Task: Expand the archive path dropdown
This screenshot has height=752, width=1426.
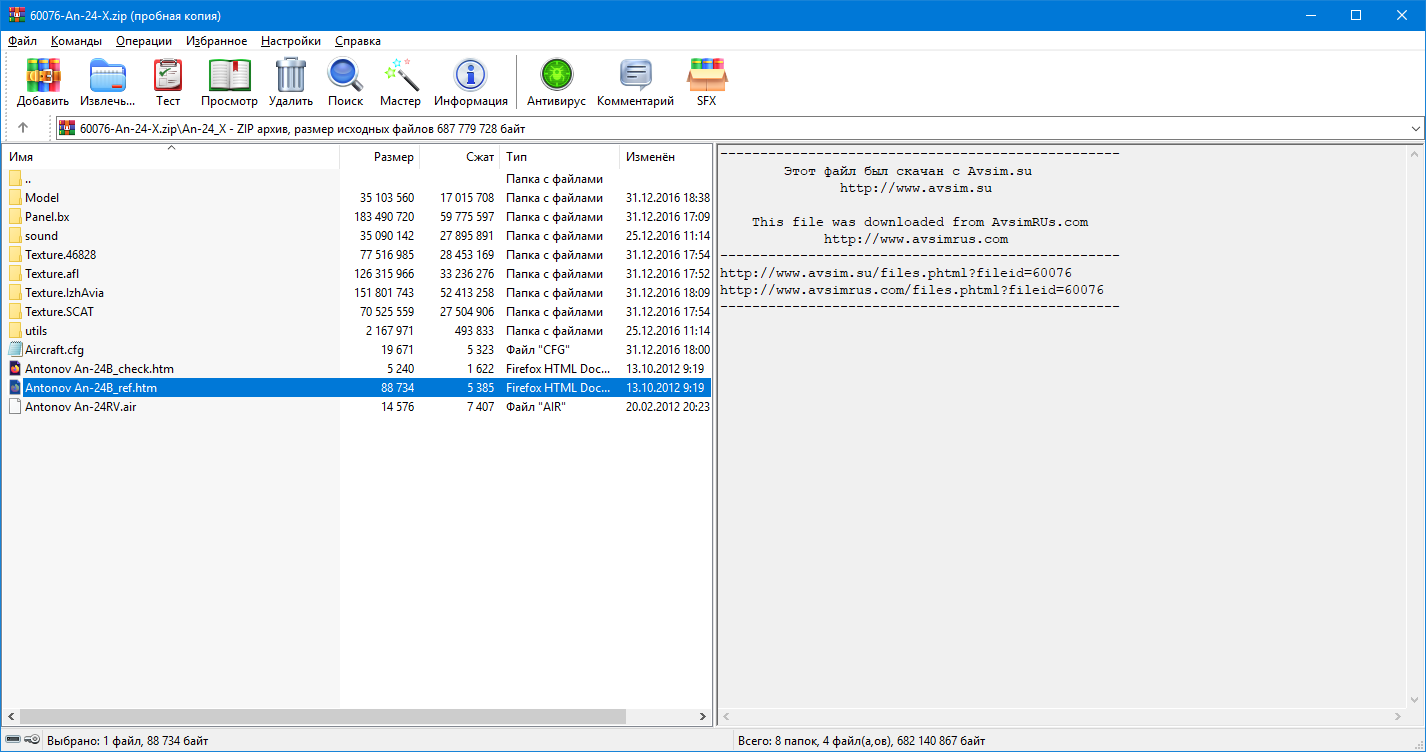Action: 1415,129
